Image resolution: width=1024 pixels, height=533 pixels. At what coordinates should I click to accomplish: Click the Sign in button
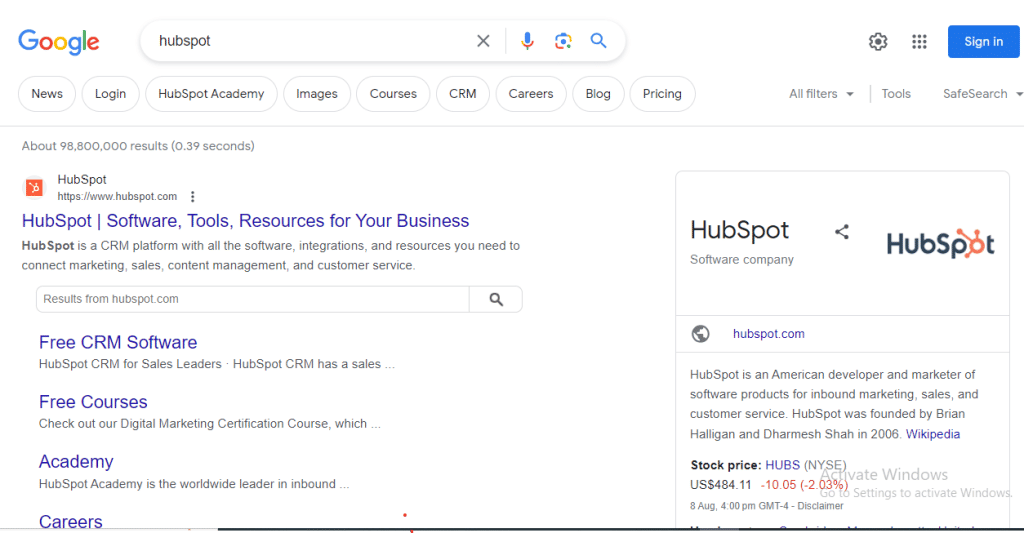pos(984,42)
